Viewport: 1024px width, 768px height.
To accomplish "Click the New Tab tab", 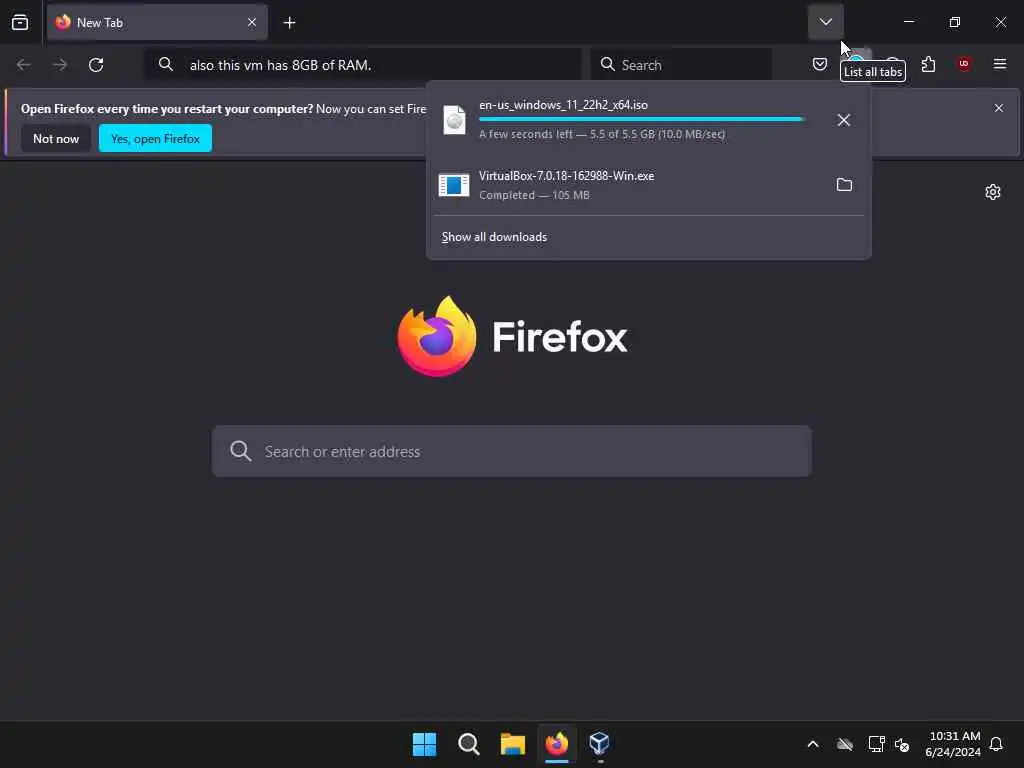I will [x=157, y=22].
